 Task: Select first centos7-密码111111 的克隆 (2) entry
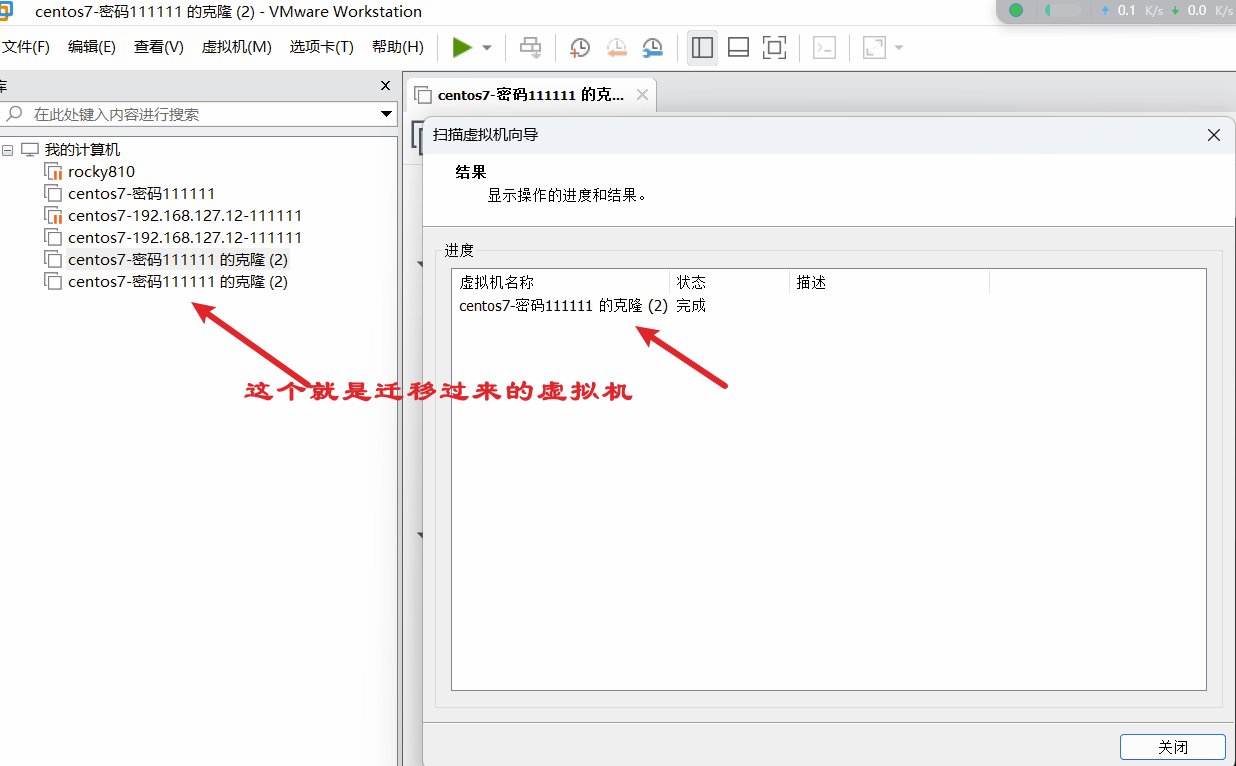[x=178, y=259]
